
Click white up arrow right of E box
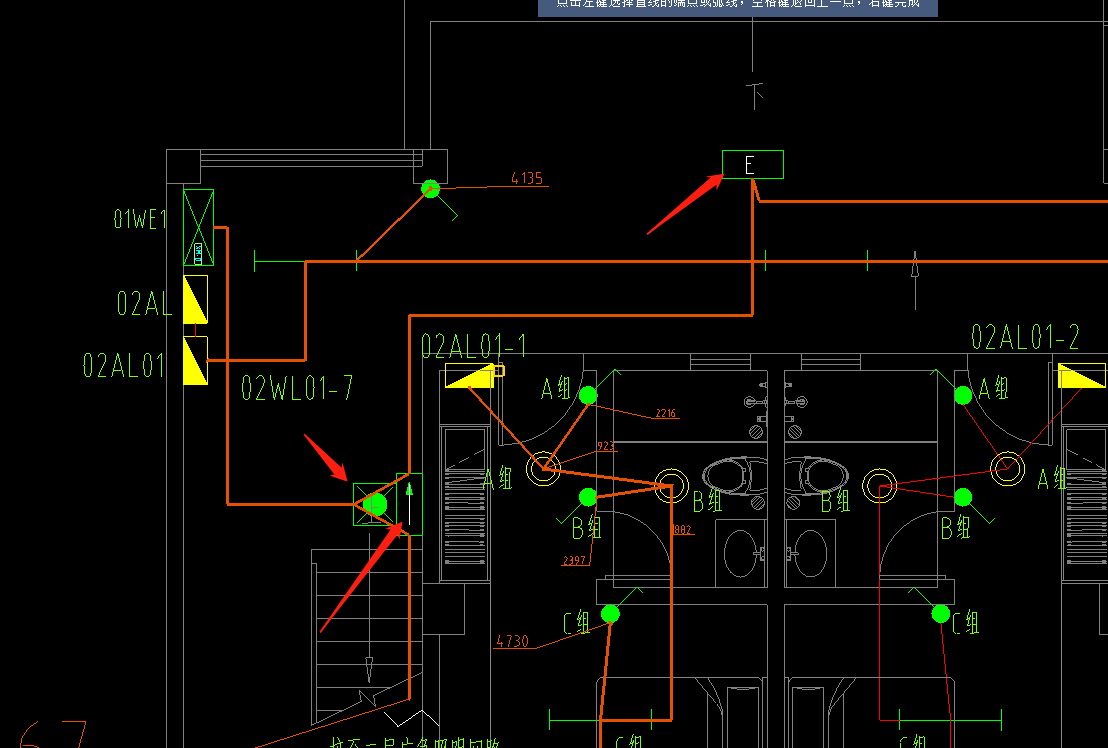[x=915, y=280]
